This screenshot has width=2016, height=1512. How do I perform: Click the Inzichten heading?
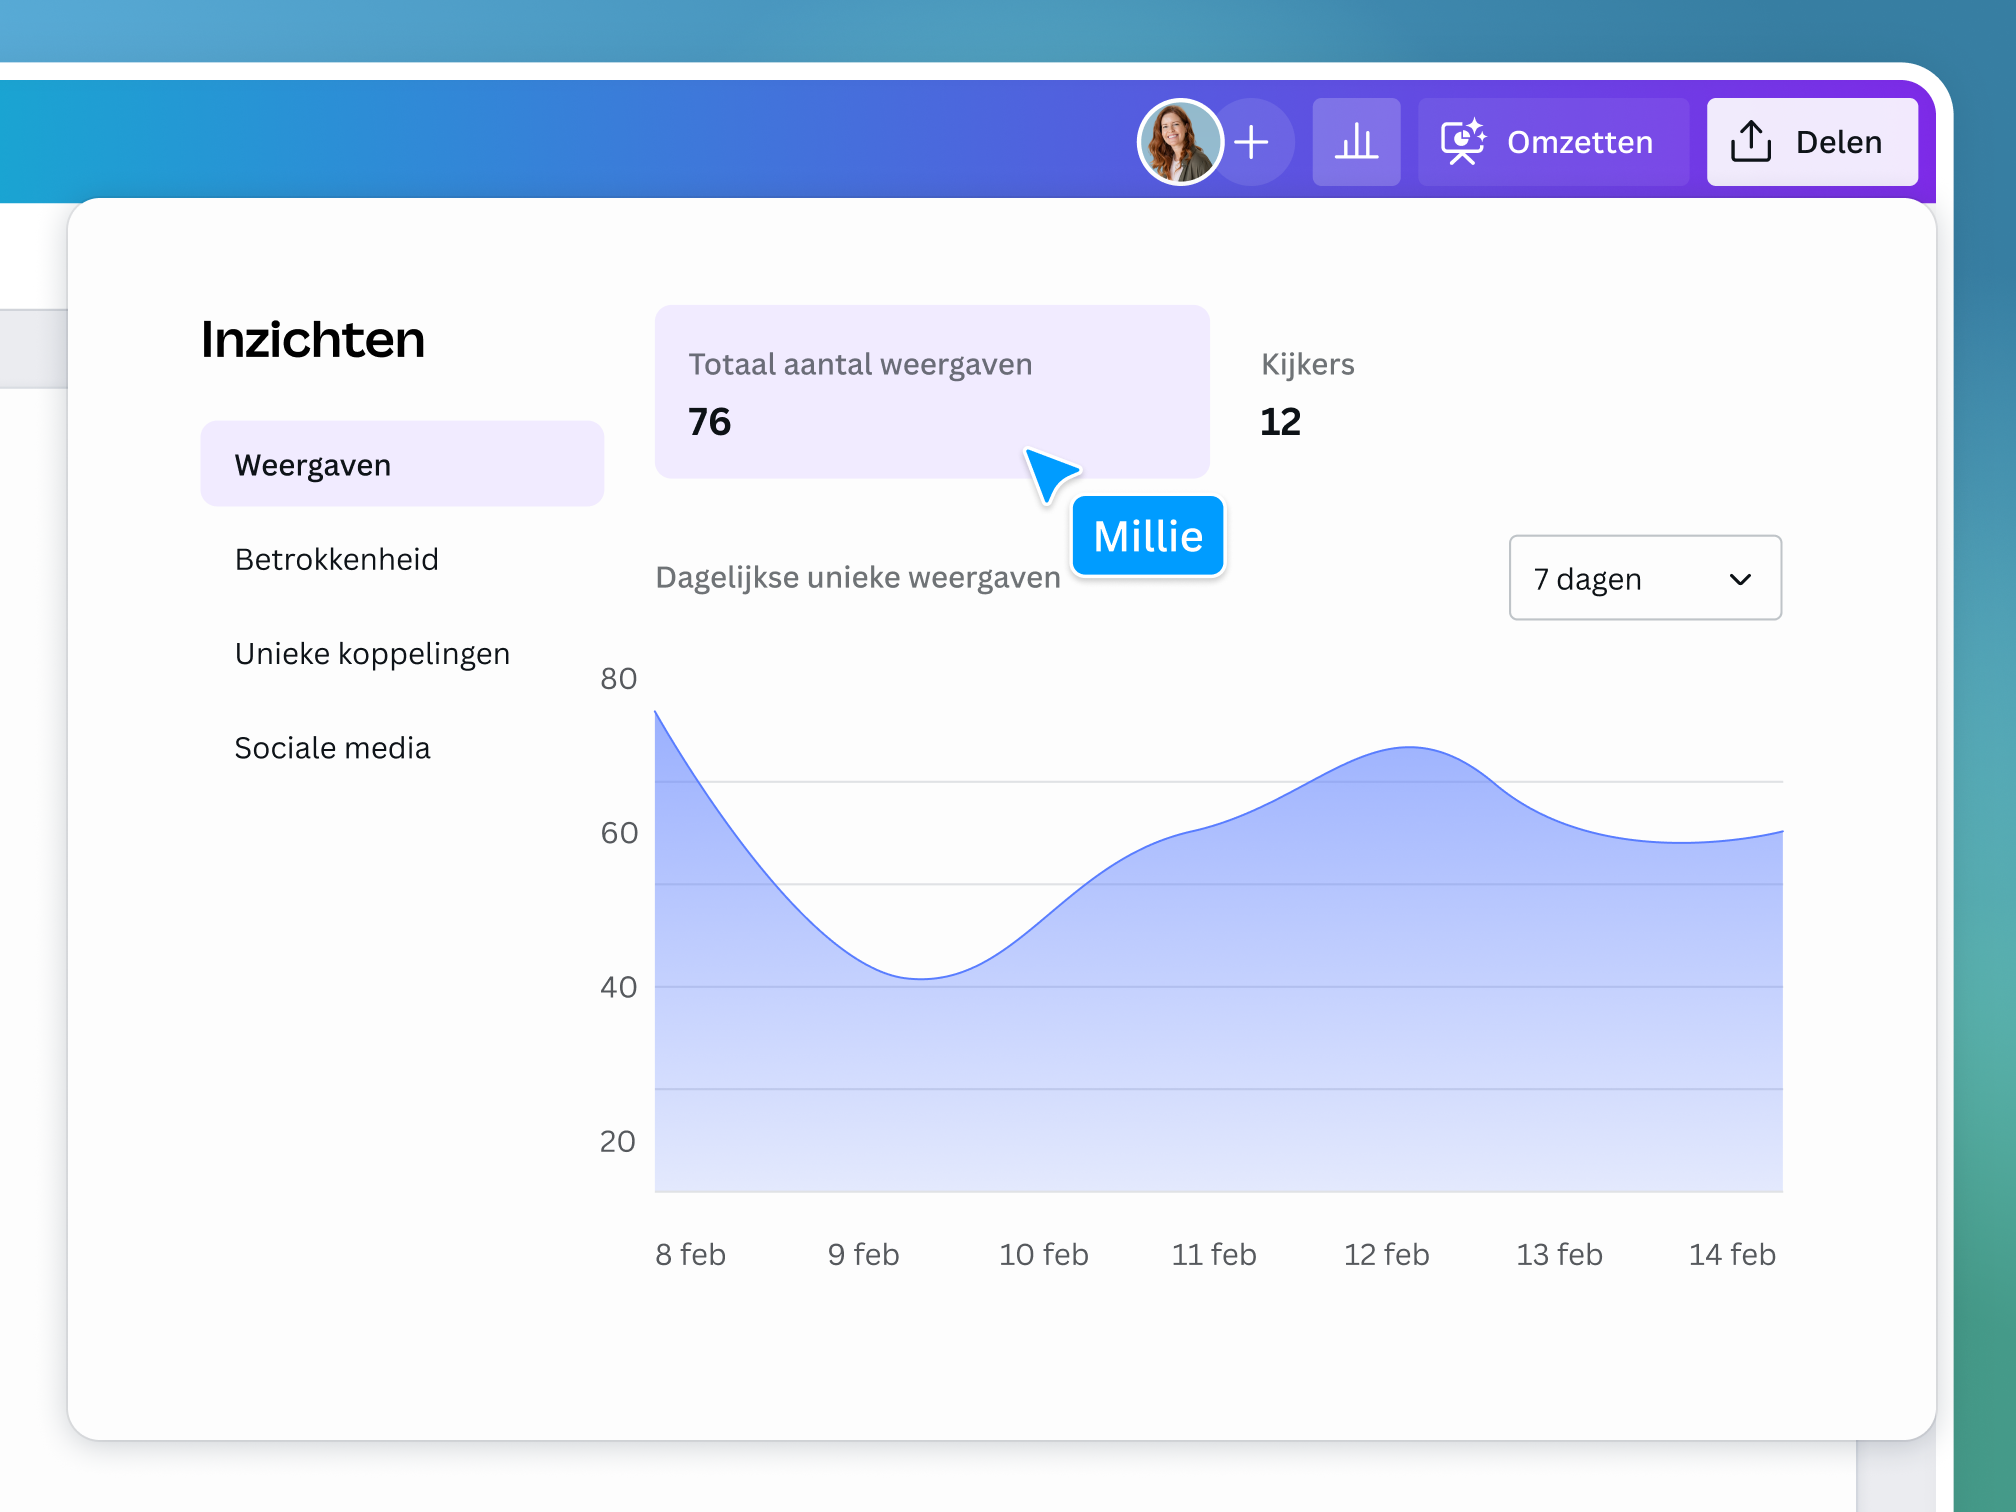(313, 339)
